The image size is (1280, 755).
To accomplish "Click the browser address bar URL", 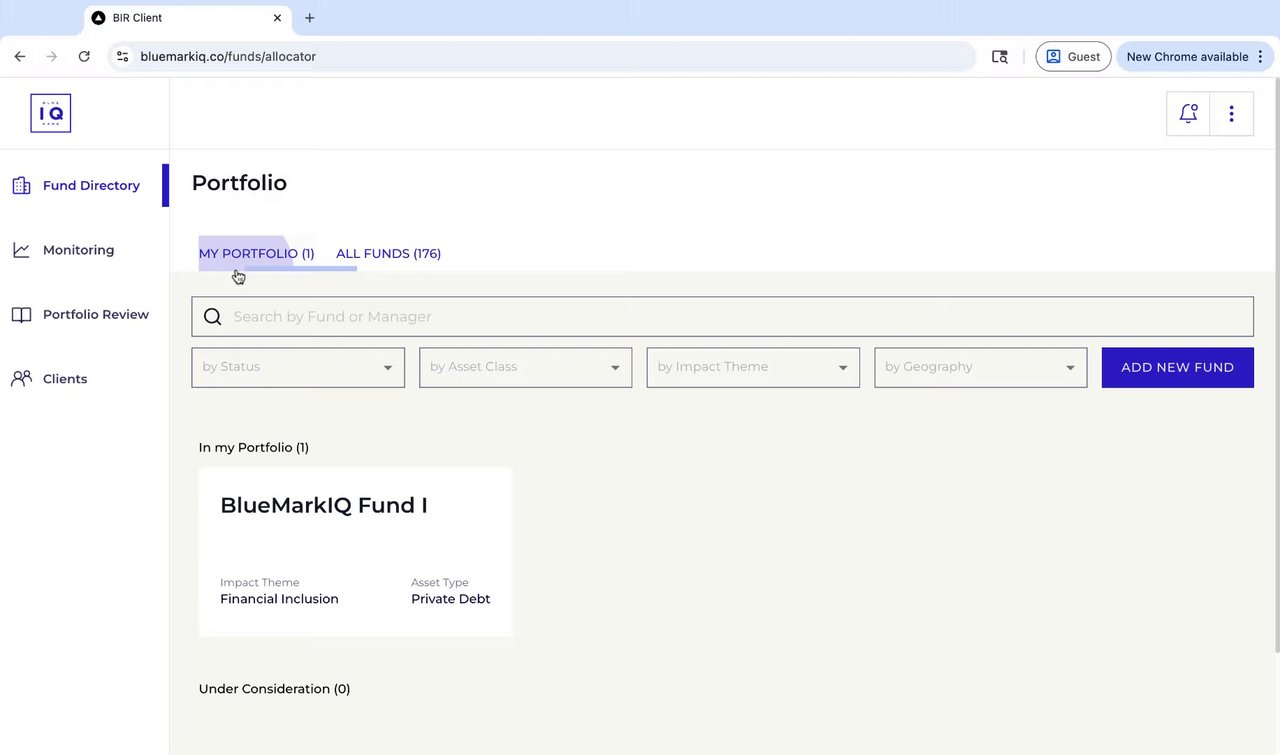I will pos(228,57).
